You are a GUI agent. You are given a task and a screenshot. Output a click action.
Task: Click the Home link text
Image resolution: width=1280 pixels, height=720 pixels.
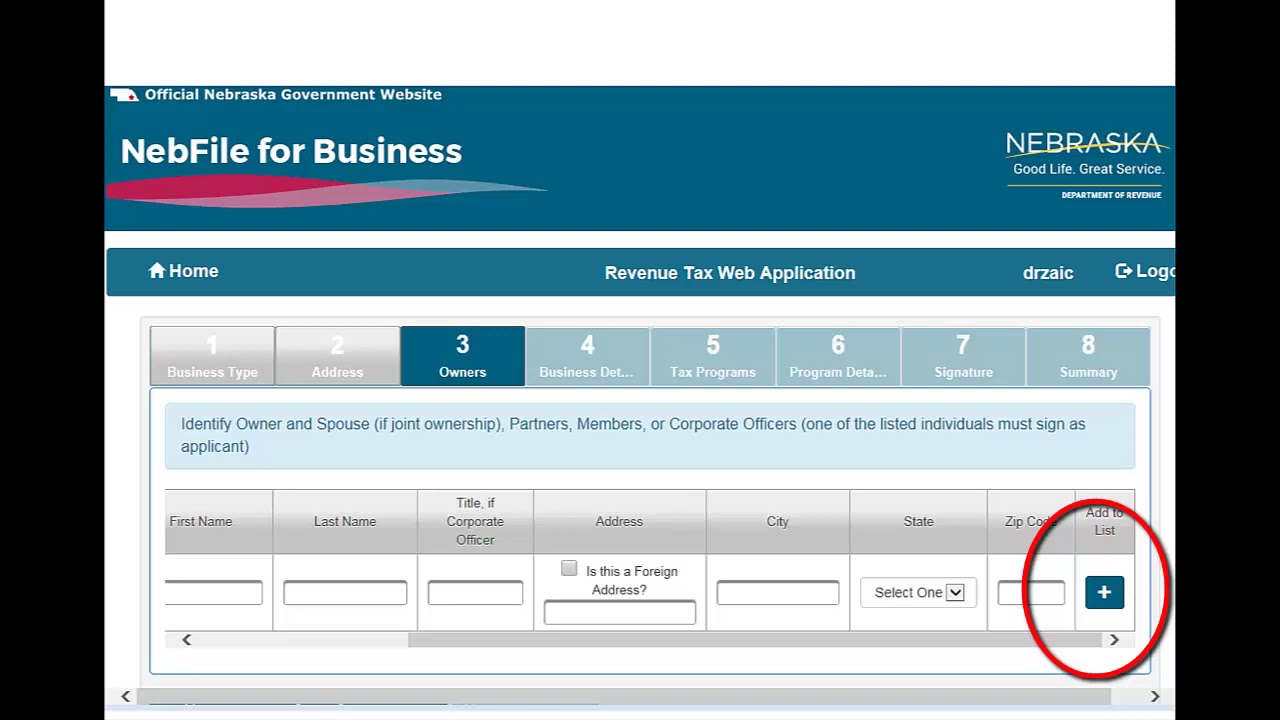pyautogui.click(x=193, y=271)
